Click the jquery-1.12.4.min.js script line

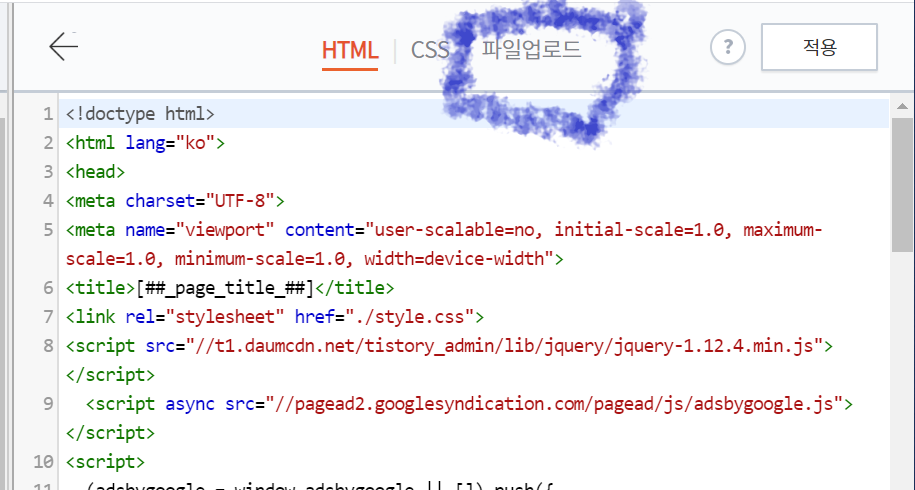[x=450, y=346]
